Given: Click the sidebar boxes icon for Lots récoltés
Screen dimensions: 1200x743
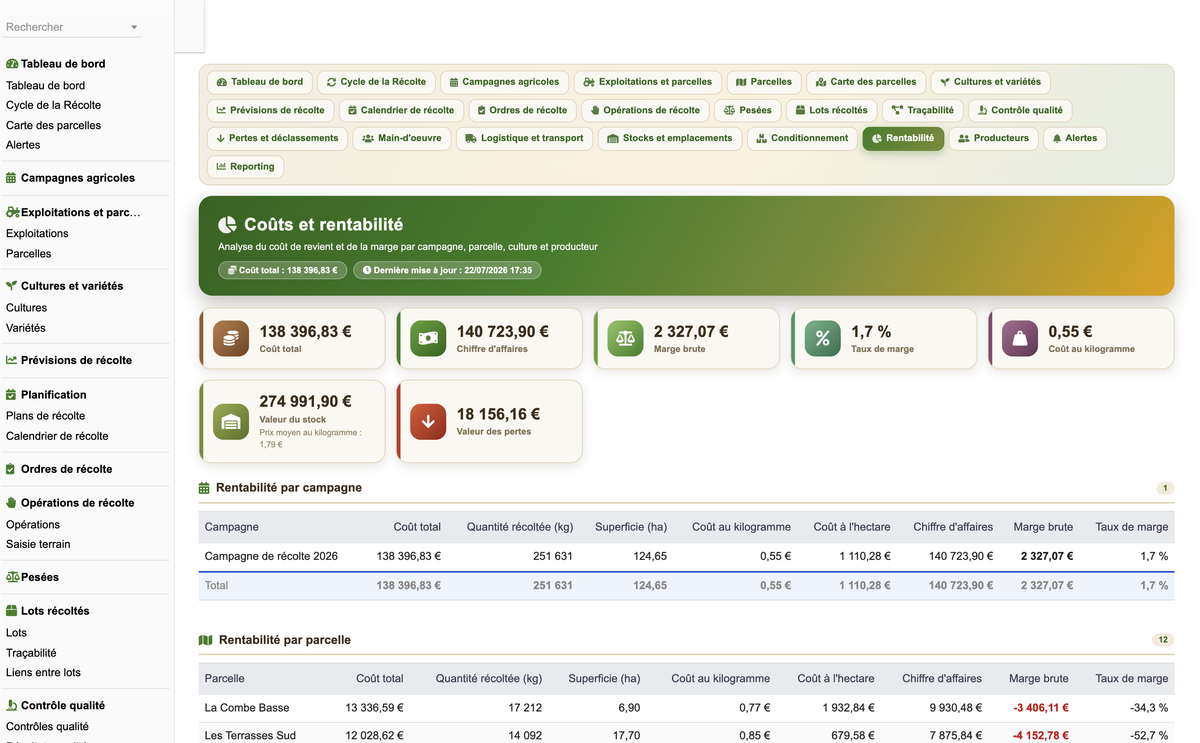Looking at the screenshot, I should click(x=12, y=611).
